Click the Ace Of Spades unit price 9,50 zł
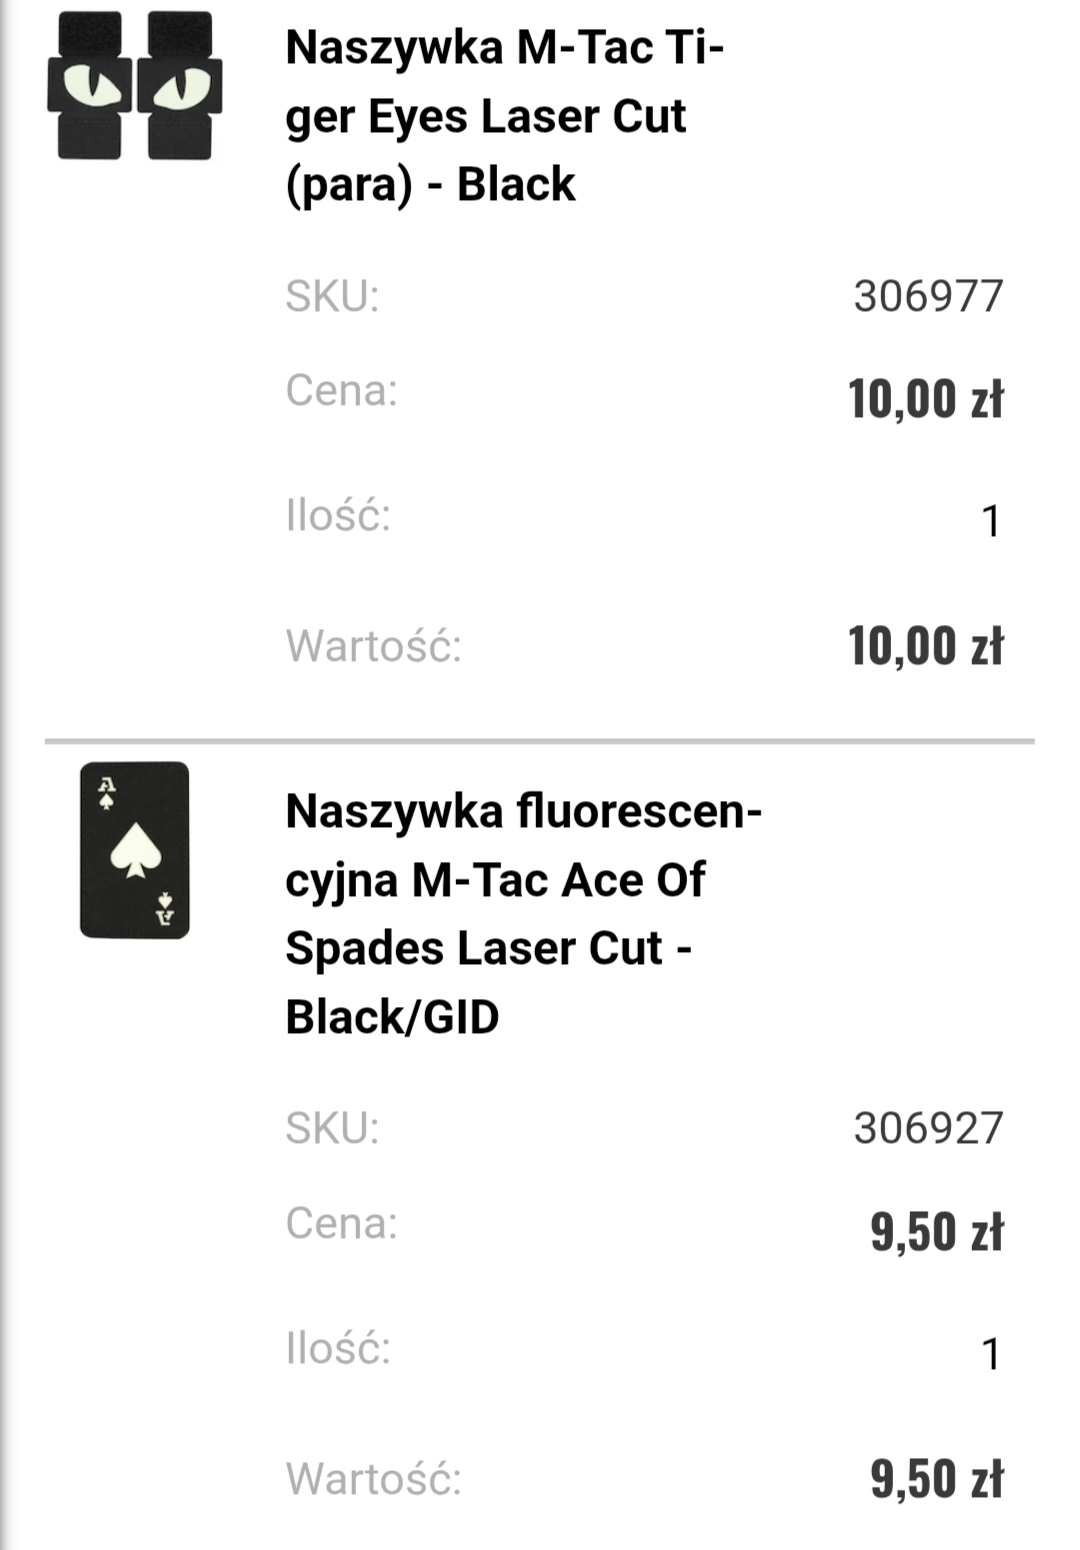The height and width of the screenshot is (1550, 1080). coord(936,1231)
